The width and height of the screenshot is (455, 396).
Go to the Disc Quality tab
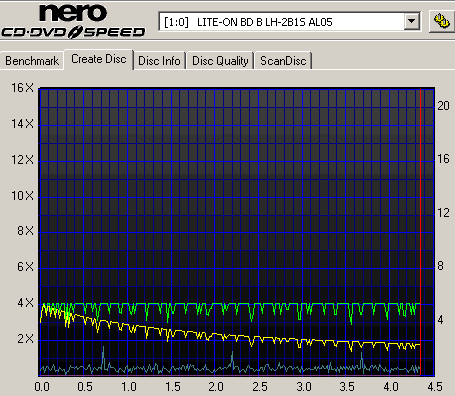tap(220, 61)
